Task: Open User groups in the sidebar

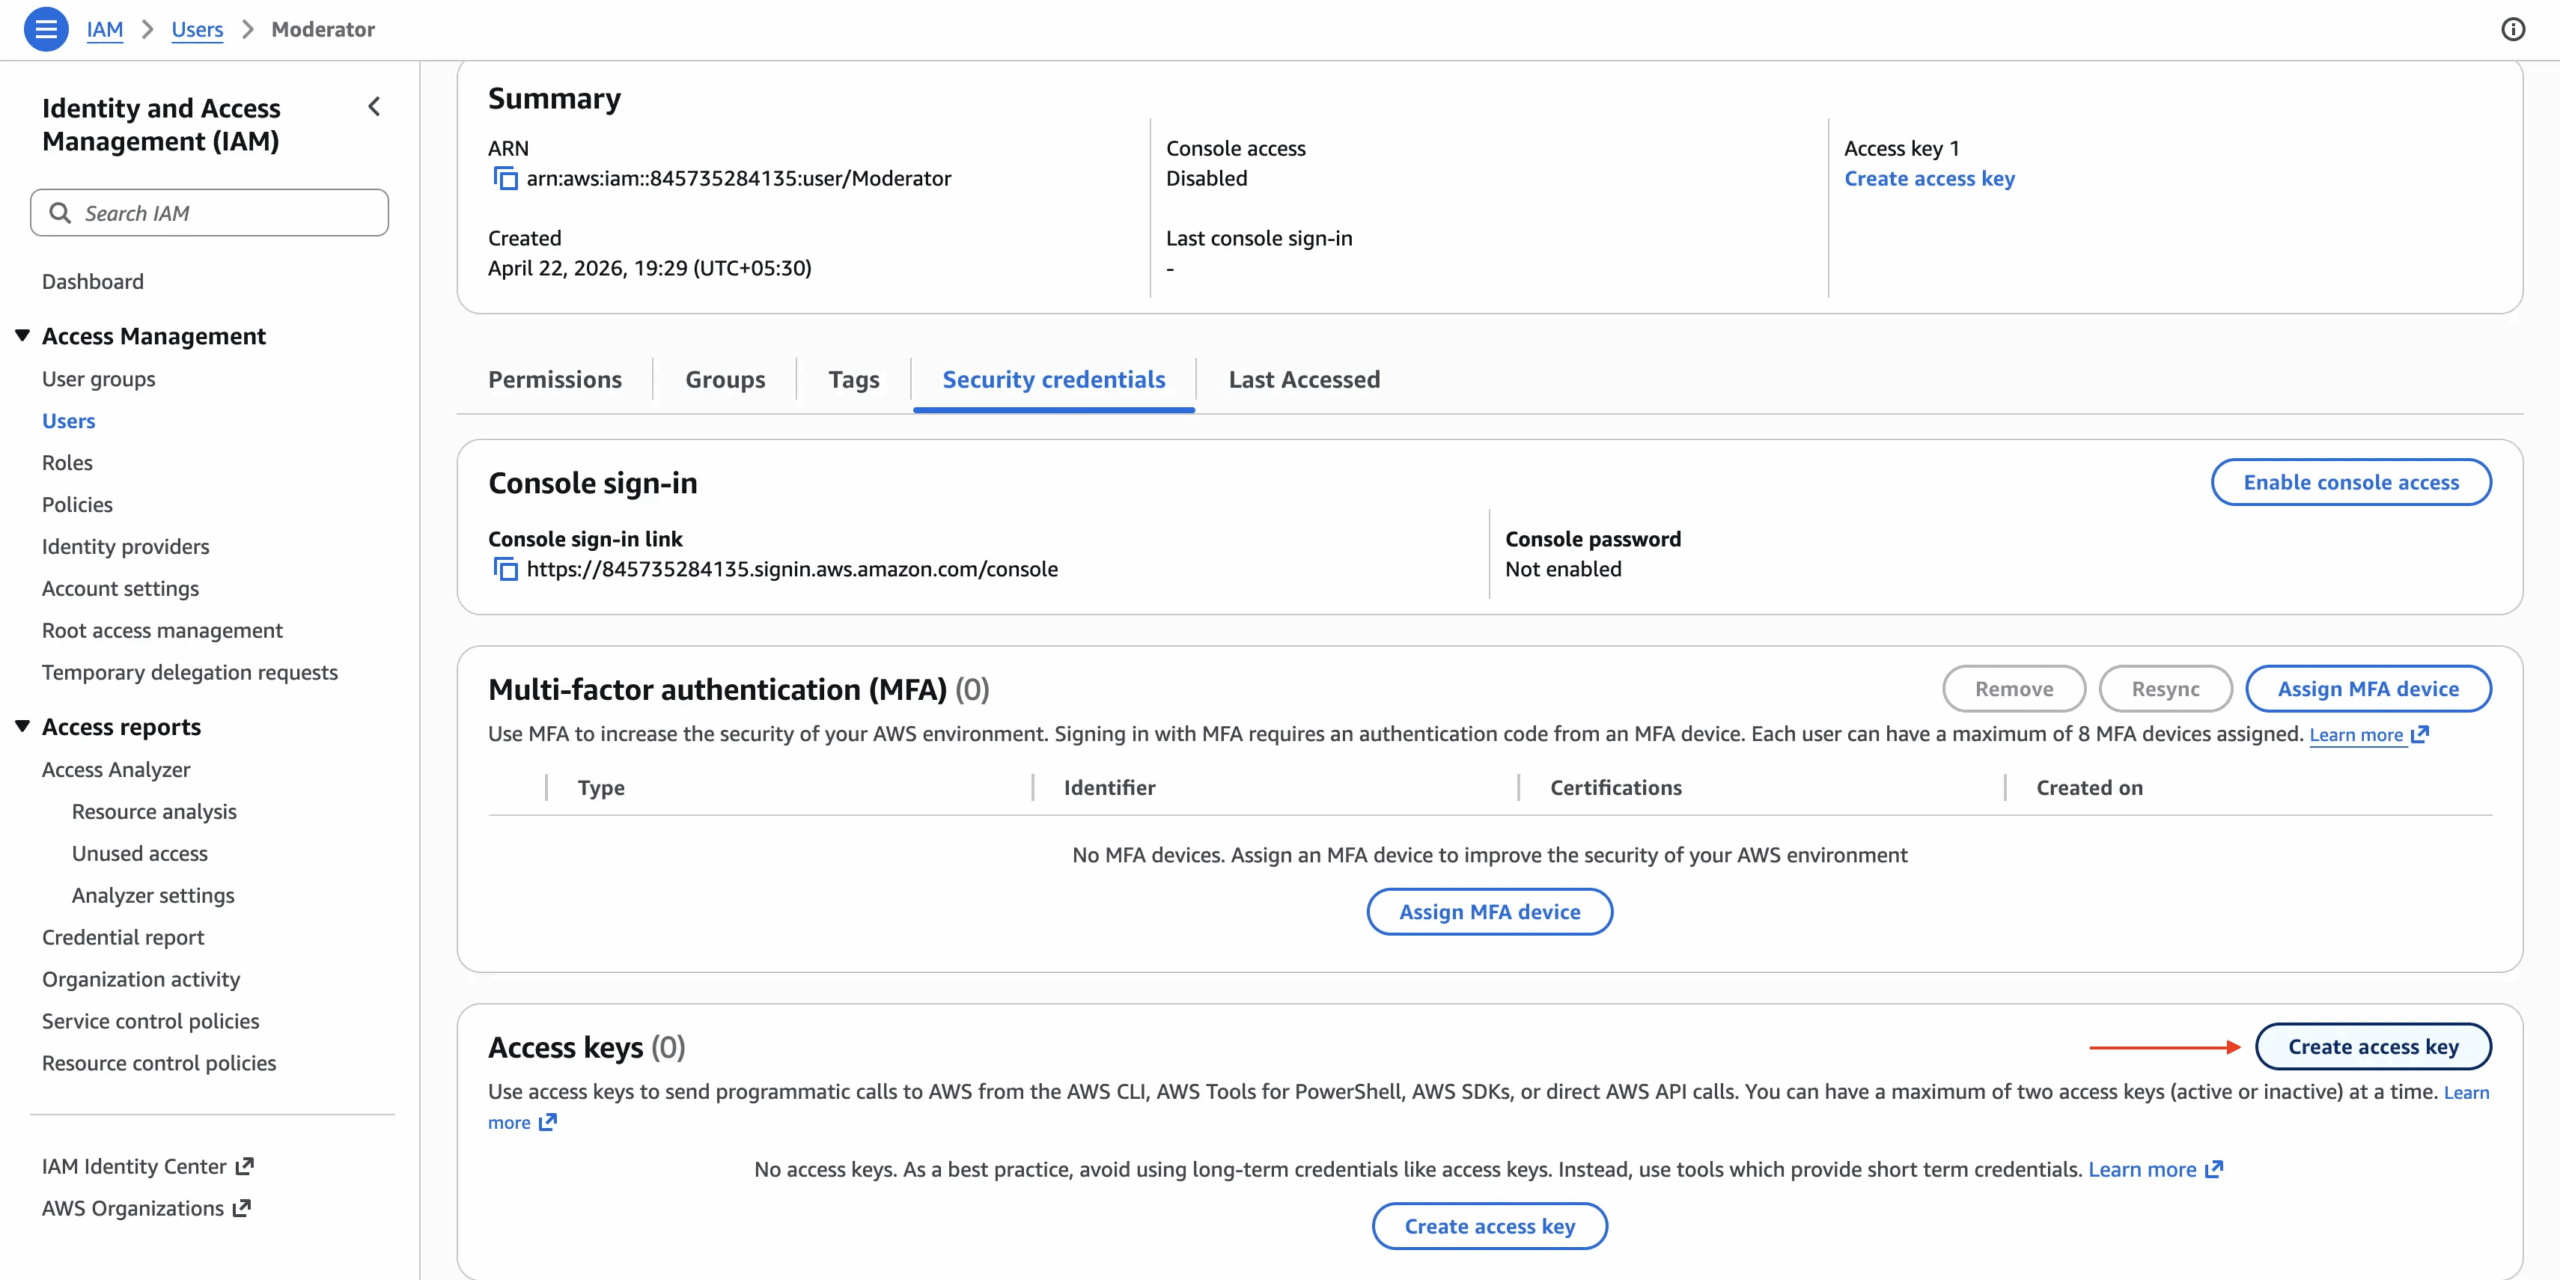Action: [99, 379]
